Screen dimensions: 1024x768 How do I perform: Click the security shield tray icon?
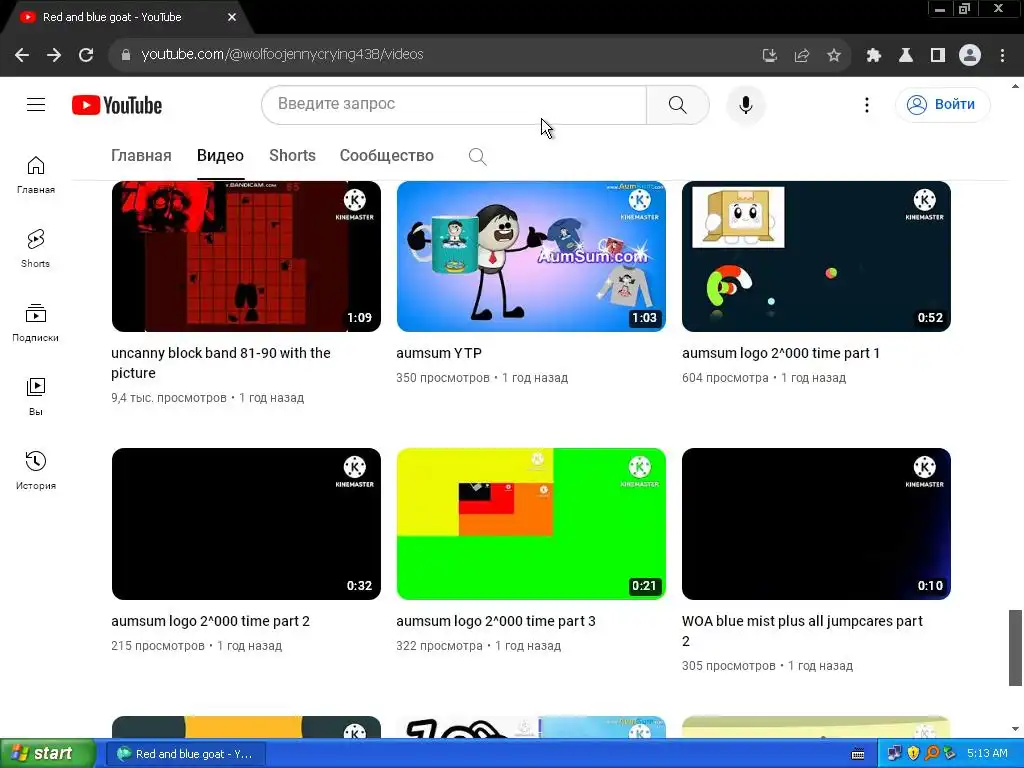click(913, 754)
